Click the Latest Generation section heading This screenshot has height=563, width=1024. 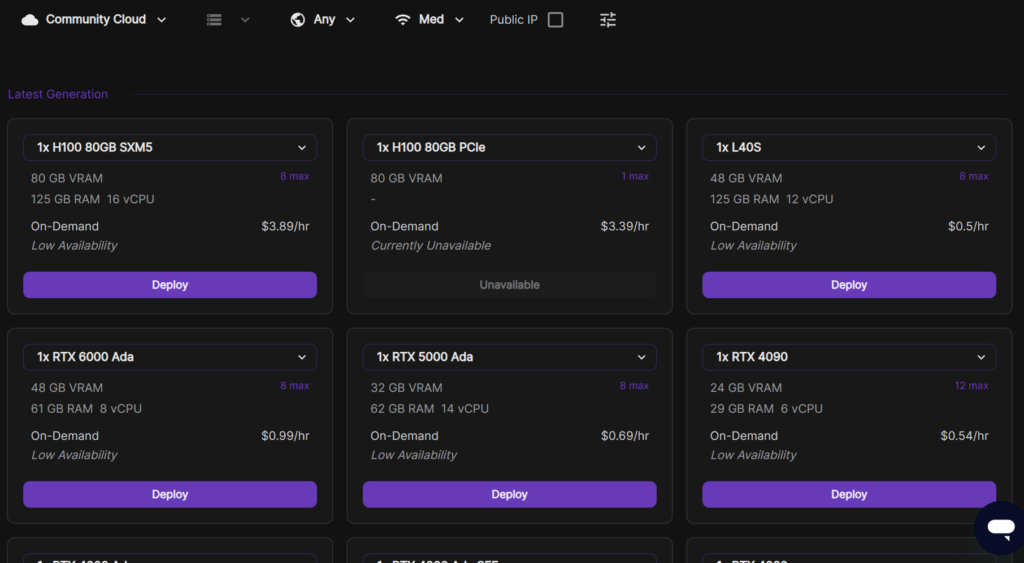click(x=58, y=94)
